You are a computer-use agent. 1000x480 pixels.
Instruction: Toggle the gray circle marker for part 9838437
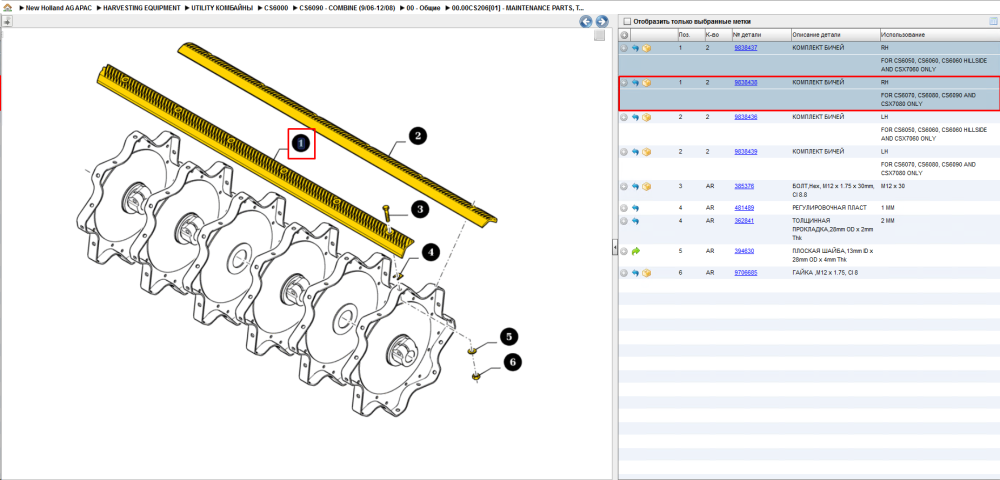coord(624,48)
